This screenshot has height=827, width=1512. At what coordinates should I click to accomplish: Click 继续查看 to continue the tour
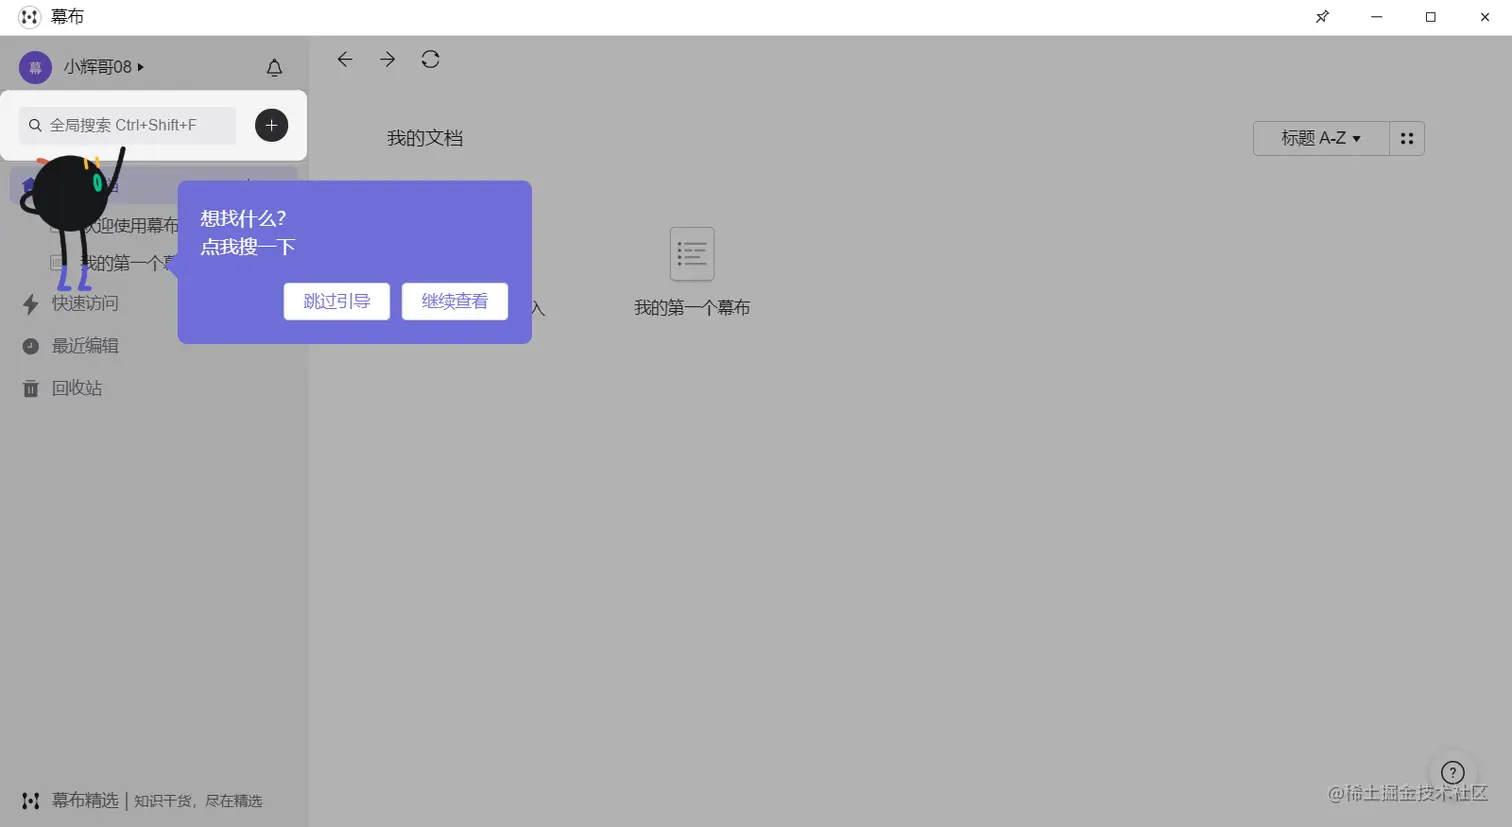pyautogui.click(x=455, y=301)
